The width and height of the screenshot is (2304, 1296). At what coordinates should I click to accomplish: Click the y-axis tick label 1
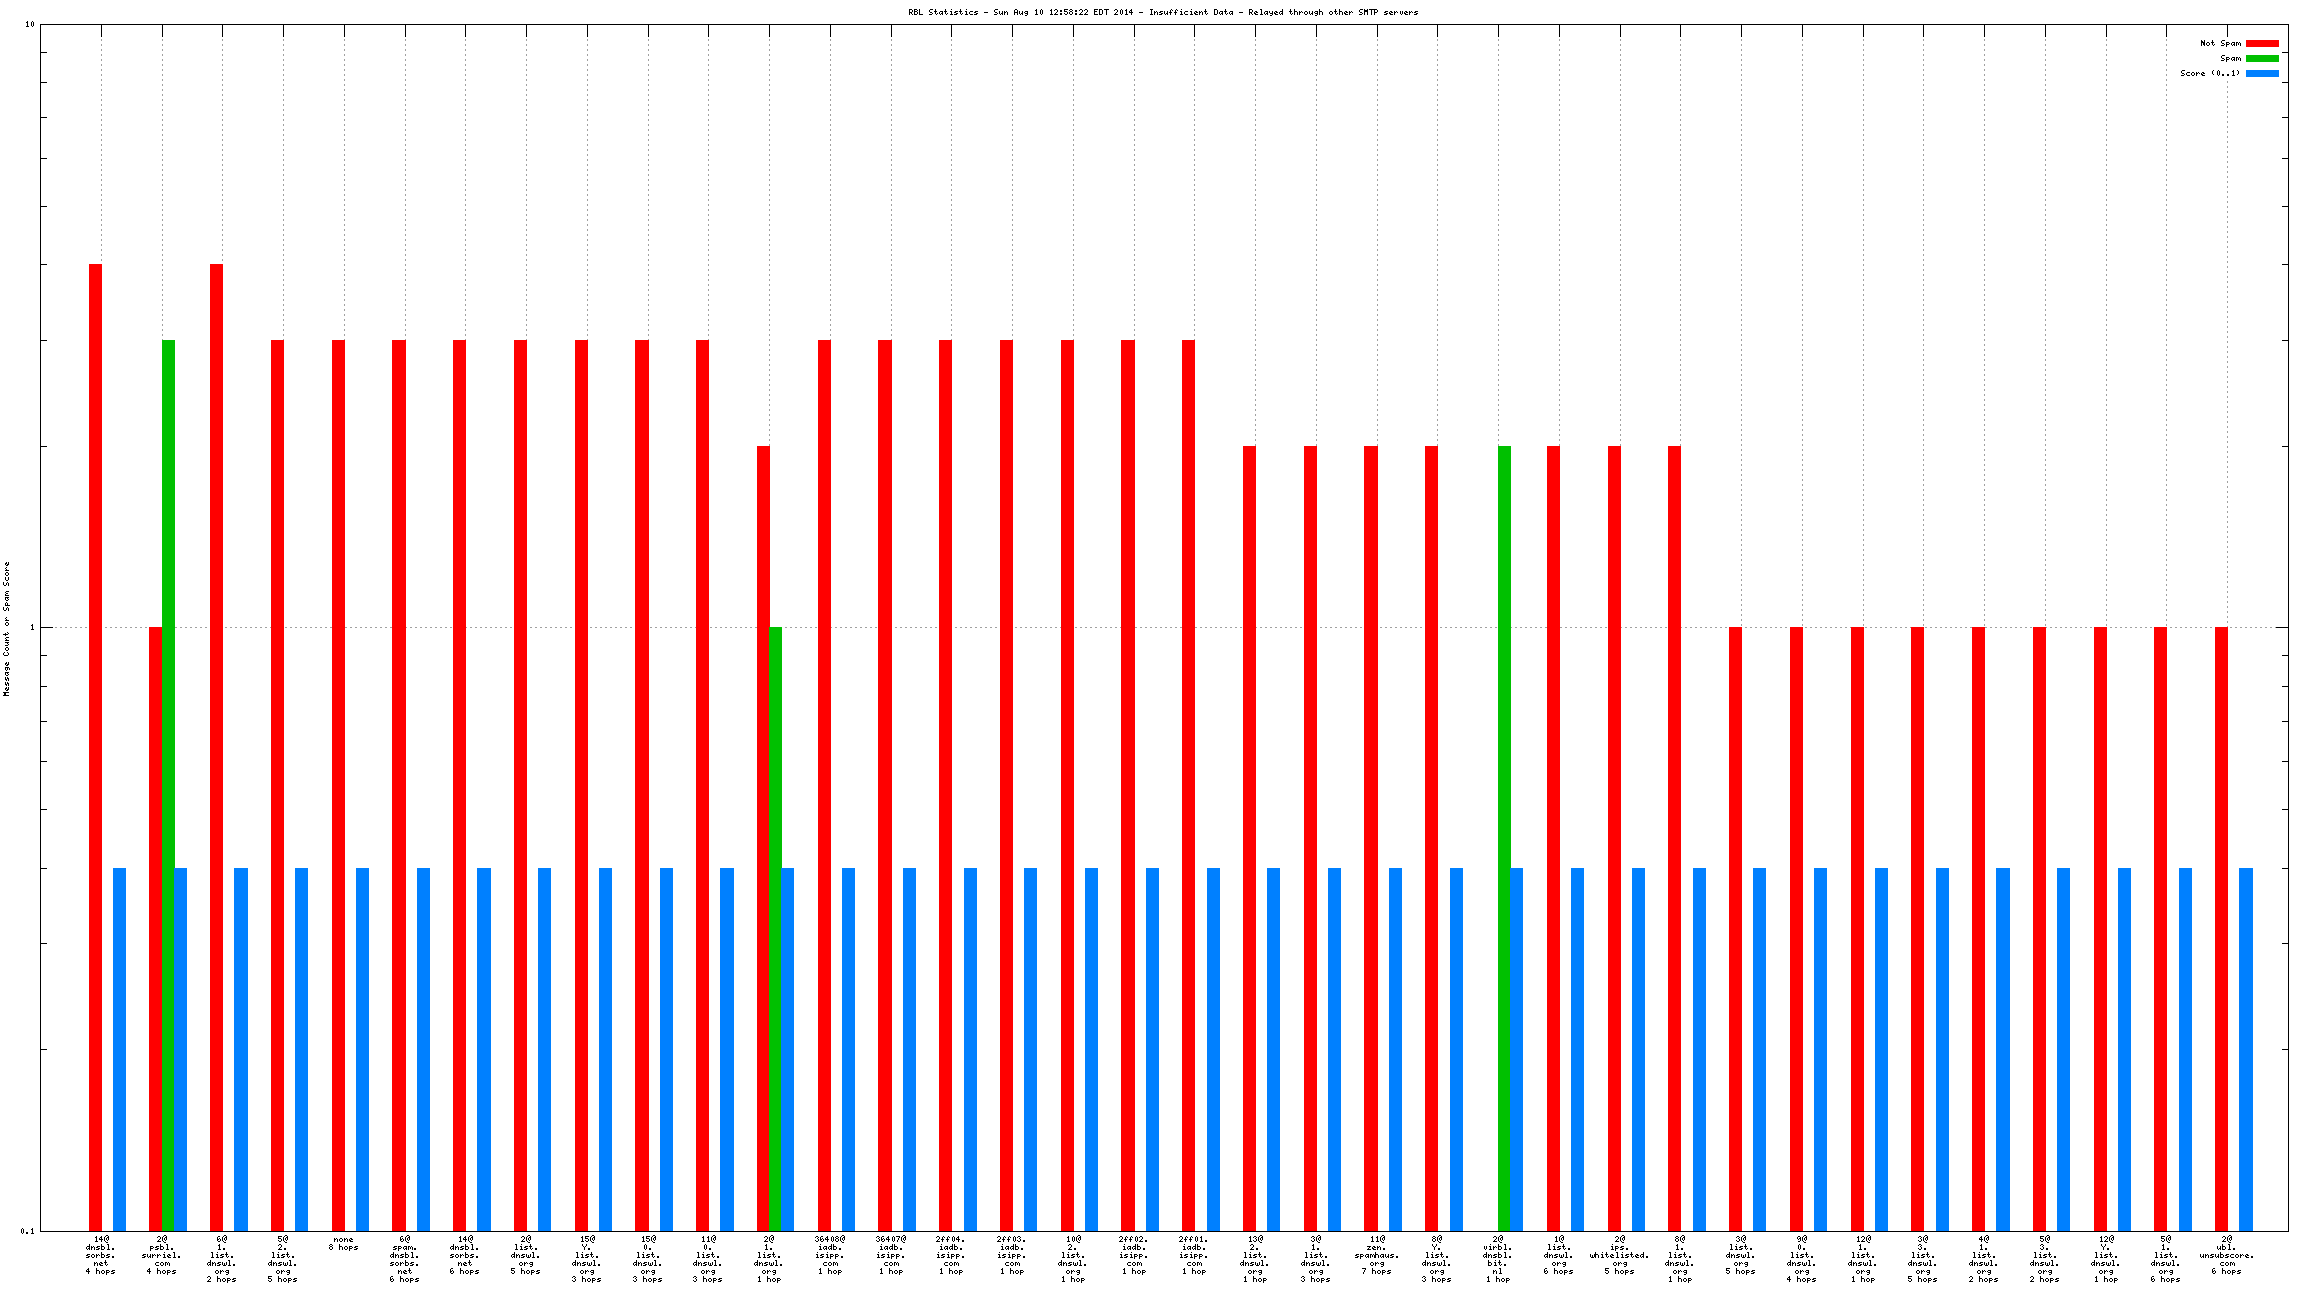point(32,628)
